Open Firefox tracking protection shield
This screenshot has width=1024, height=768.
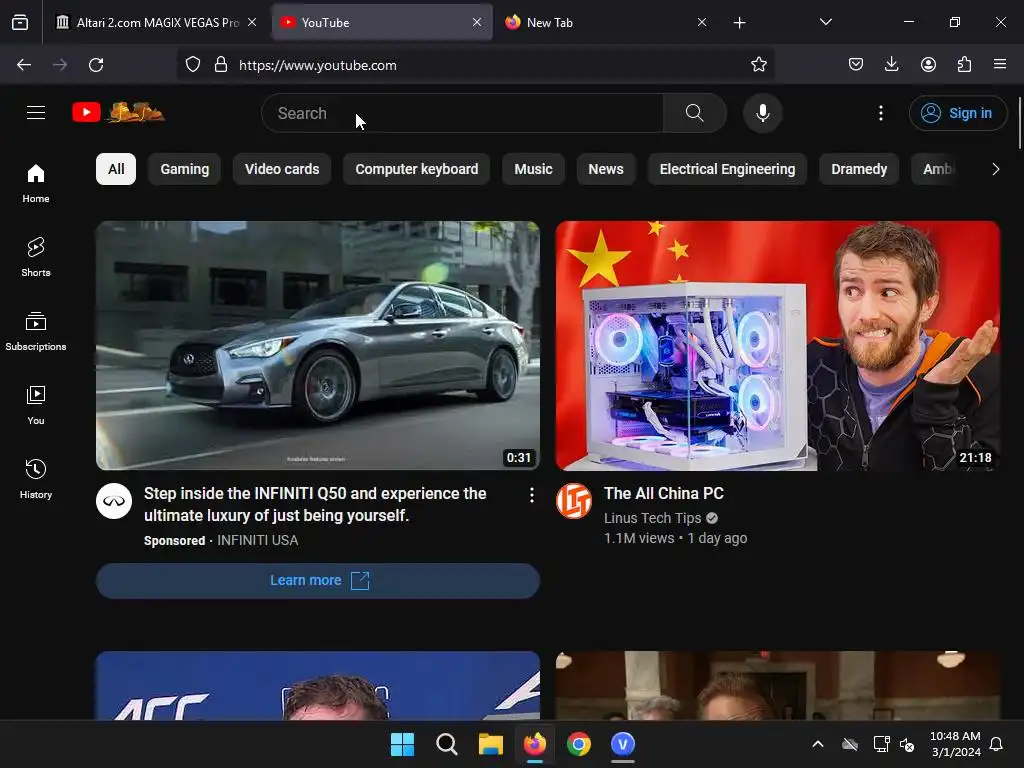(x=193, y=65)
